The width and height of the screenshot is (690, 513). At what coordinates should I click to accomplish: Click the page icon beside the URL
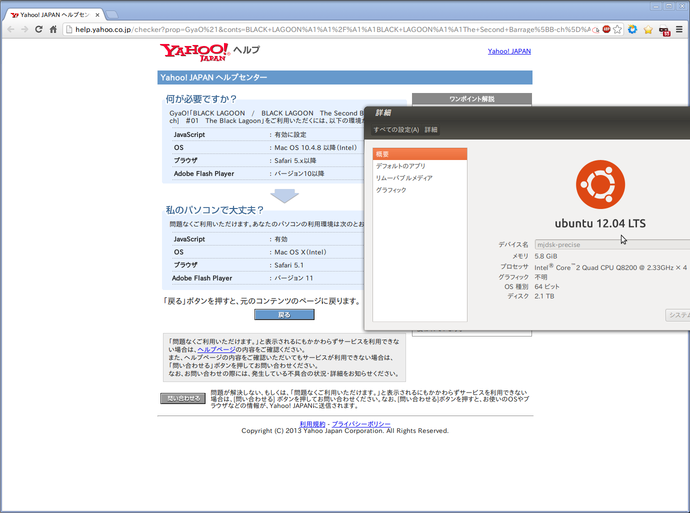[x=69, y=29]
